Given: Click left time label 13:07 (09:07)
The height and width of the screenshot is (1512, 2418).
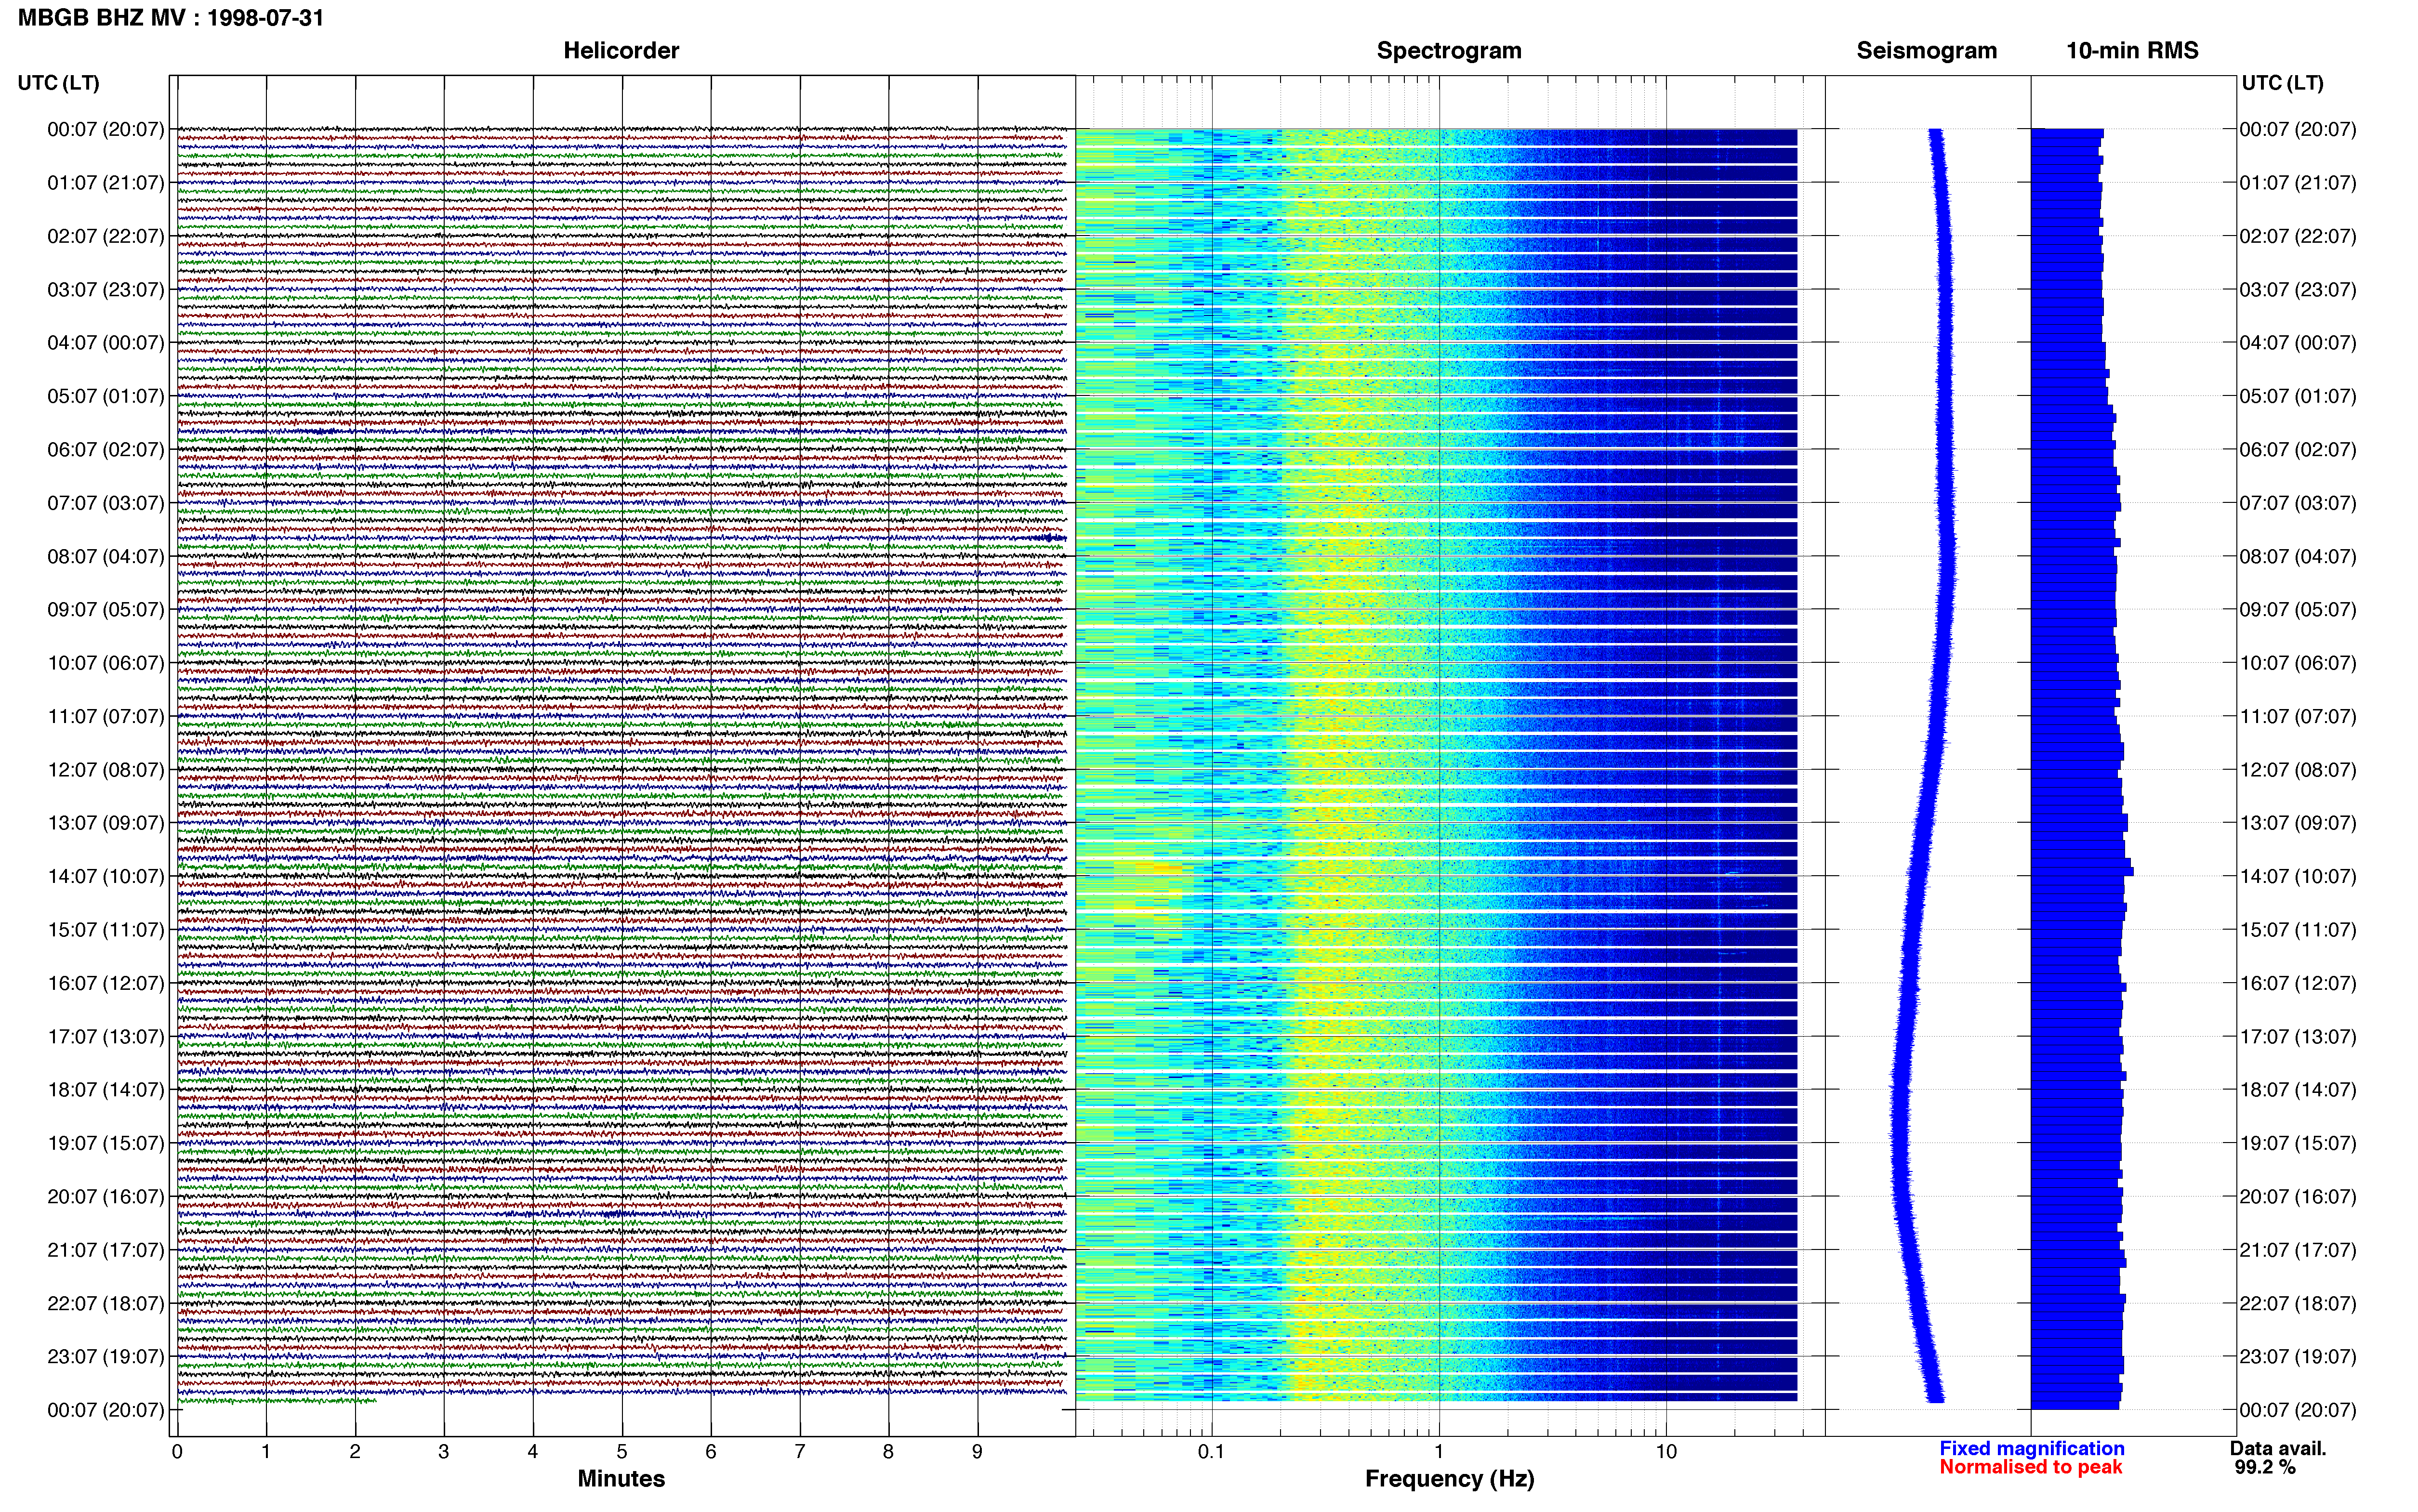Looking at the screenshot, I should pos(105,822).
